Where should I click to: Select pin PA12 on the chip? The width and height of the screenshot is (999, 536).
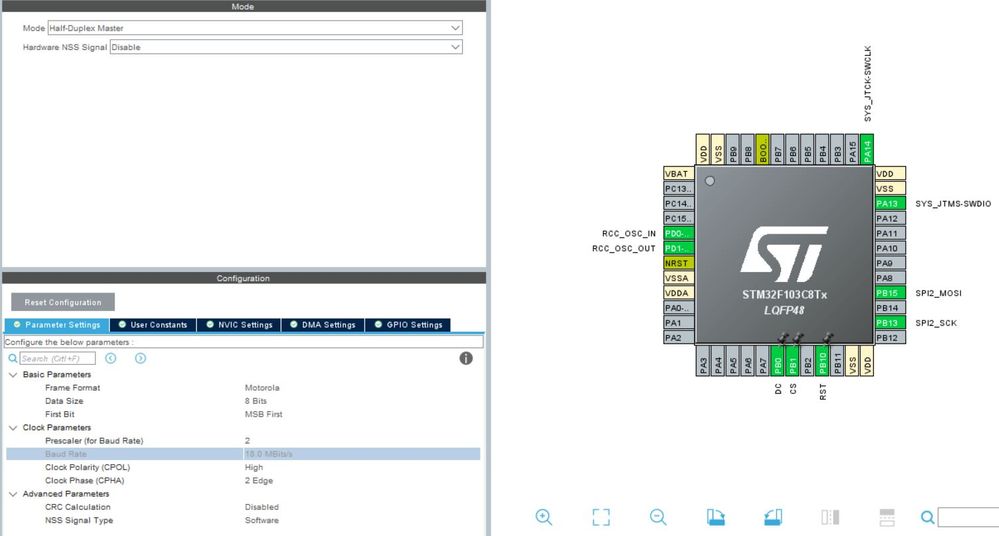click(x=890, y=218)
